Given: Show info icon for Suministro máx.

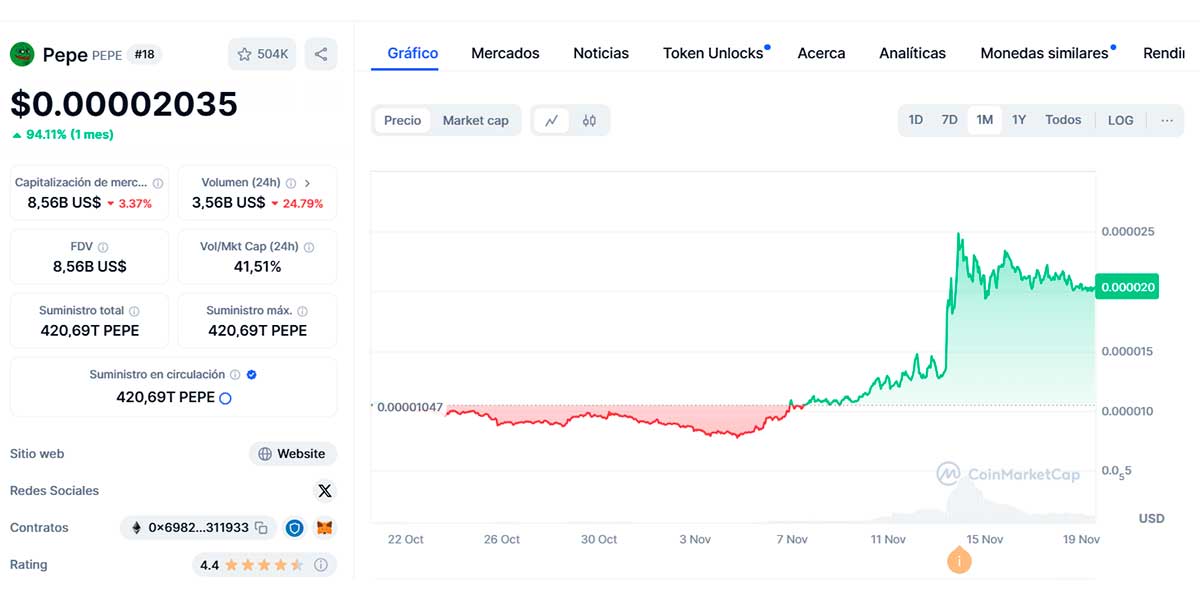Looking at the screenshot, I should pos(302,311).
